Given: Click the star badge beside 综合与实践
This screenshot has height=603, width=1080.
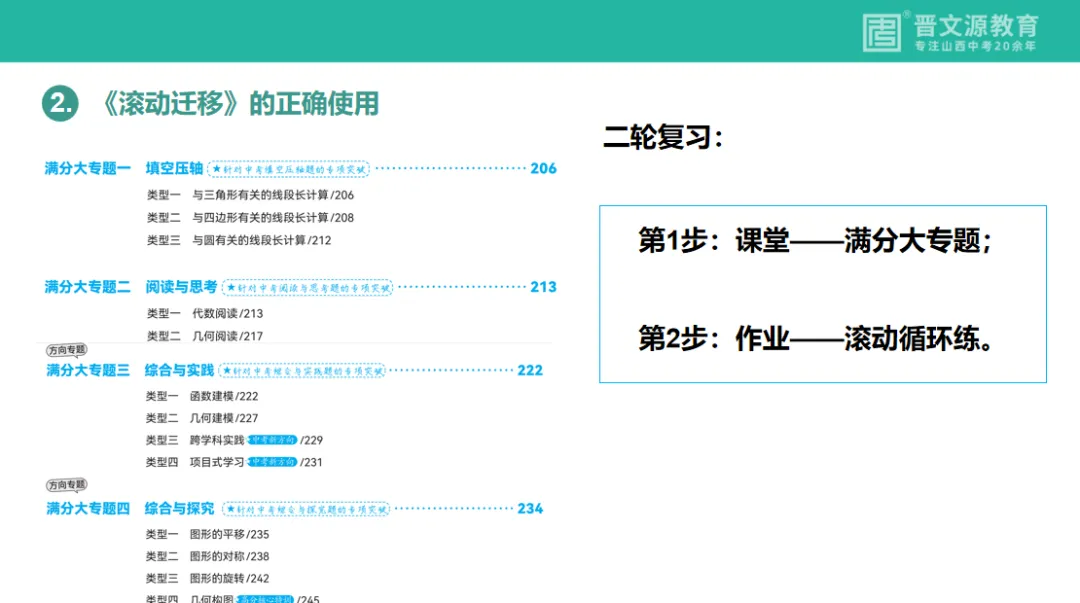Looking at the screenshot, I should pyautogui.click(x=305, y=371).
